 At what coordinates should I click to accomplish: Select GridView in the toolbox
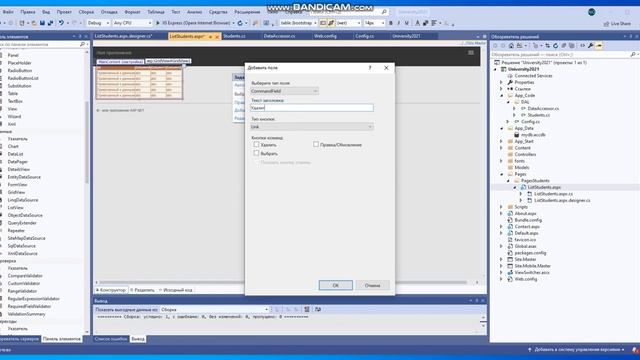click(16, 192)
